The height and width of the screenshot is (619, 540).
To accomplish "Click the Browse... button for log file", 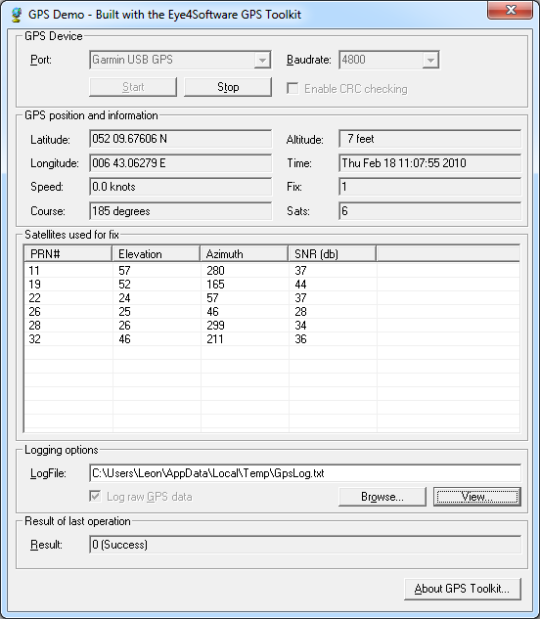I will point(382,497).
